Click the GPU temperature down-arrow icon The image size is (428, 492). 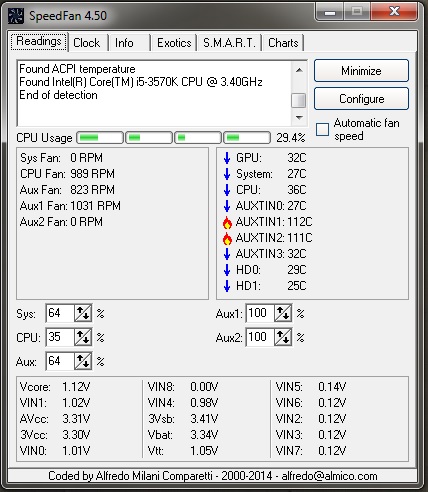227,158
